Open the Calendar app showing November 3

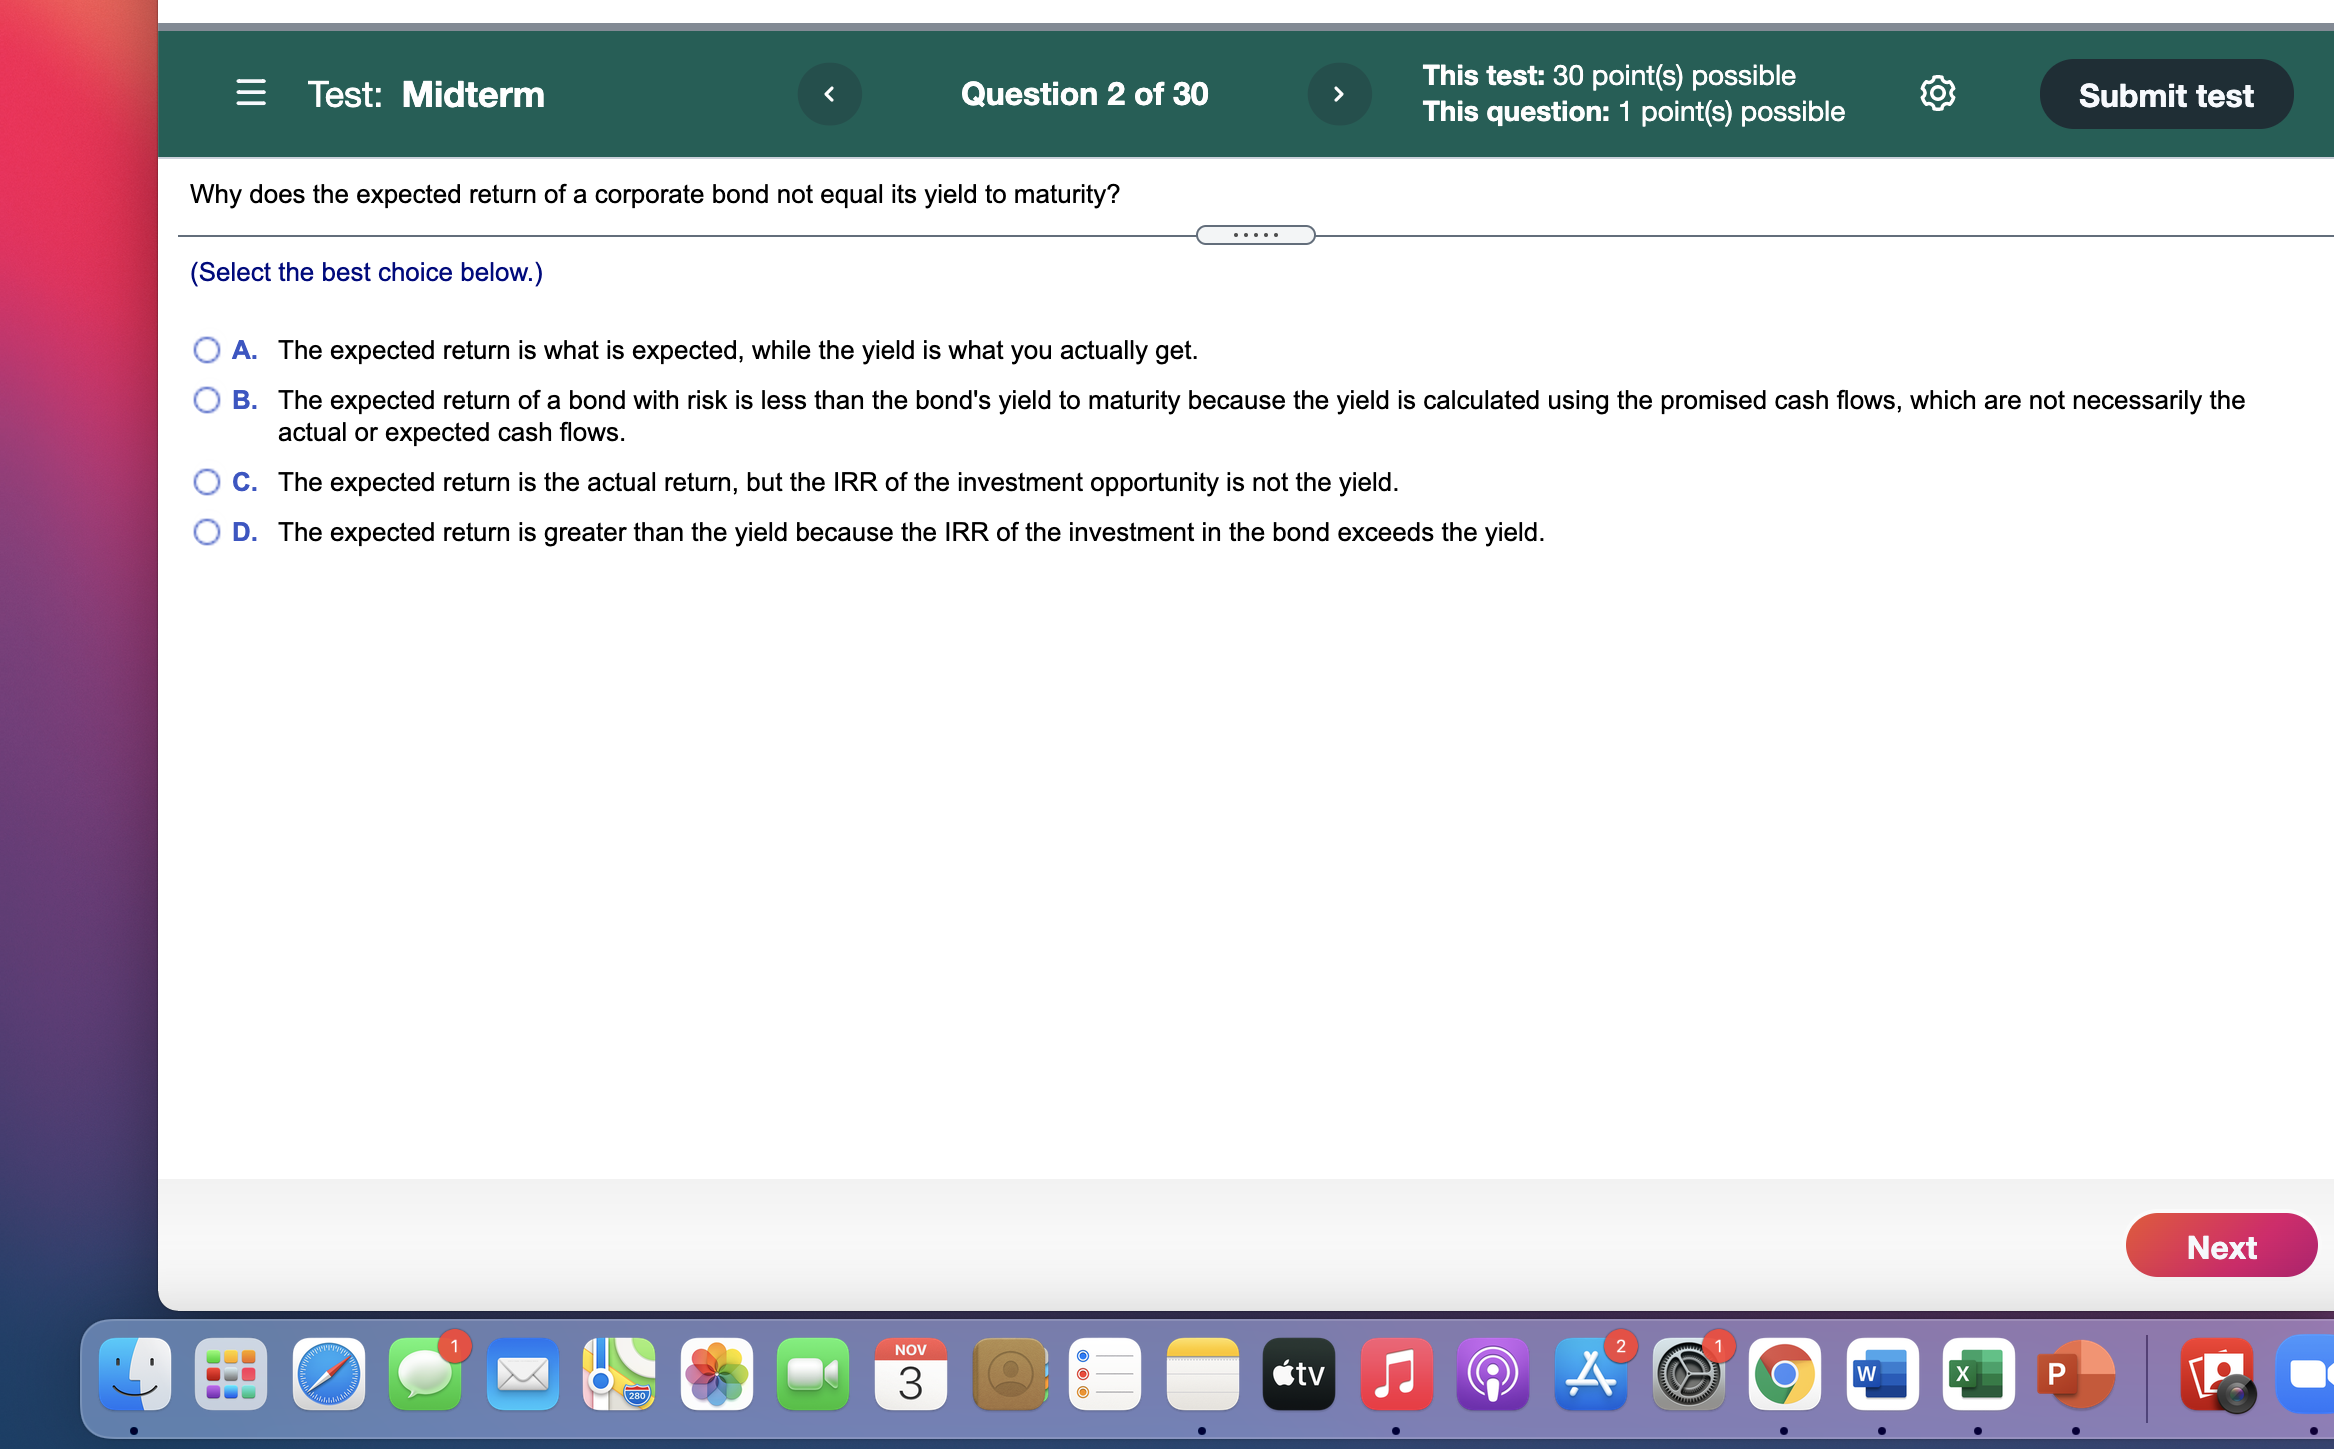coord(911,1375)
